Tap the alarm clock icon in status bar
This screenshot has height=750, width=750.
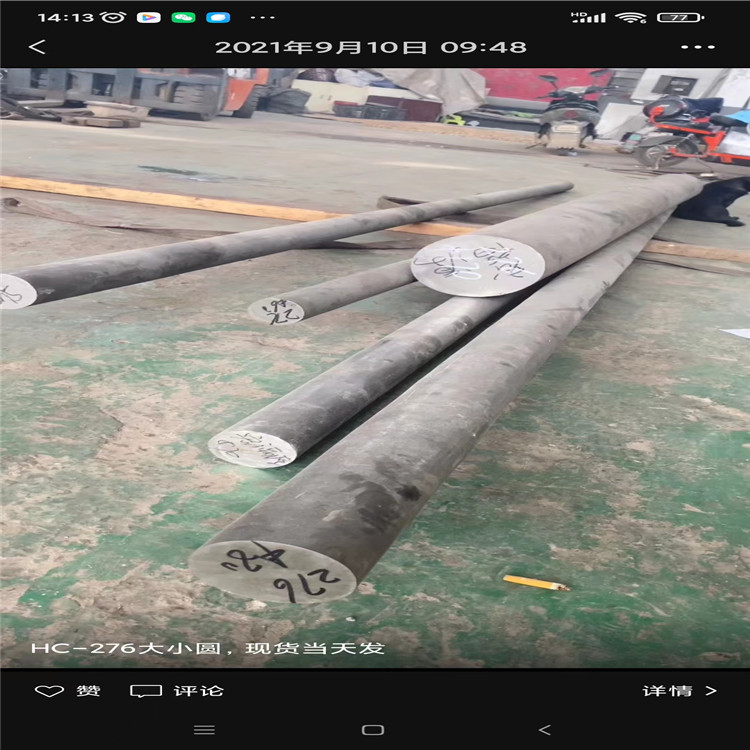point(114,17)
